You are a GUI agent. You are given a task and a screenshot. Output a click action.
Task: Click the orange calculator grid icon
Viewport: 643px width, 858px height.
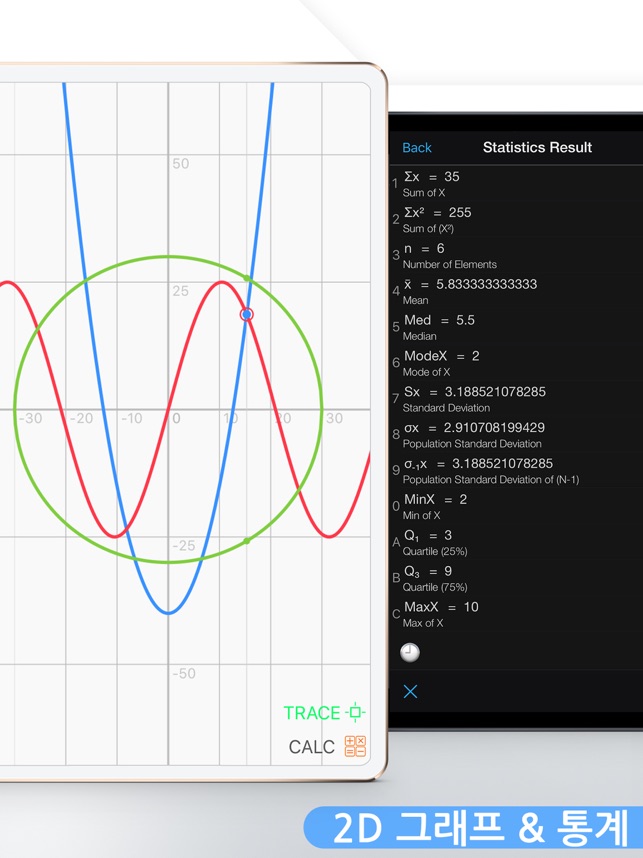pyautogui.click(x=355, y=746)
